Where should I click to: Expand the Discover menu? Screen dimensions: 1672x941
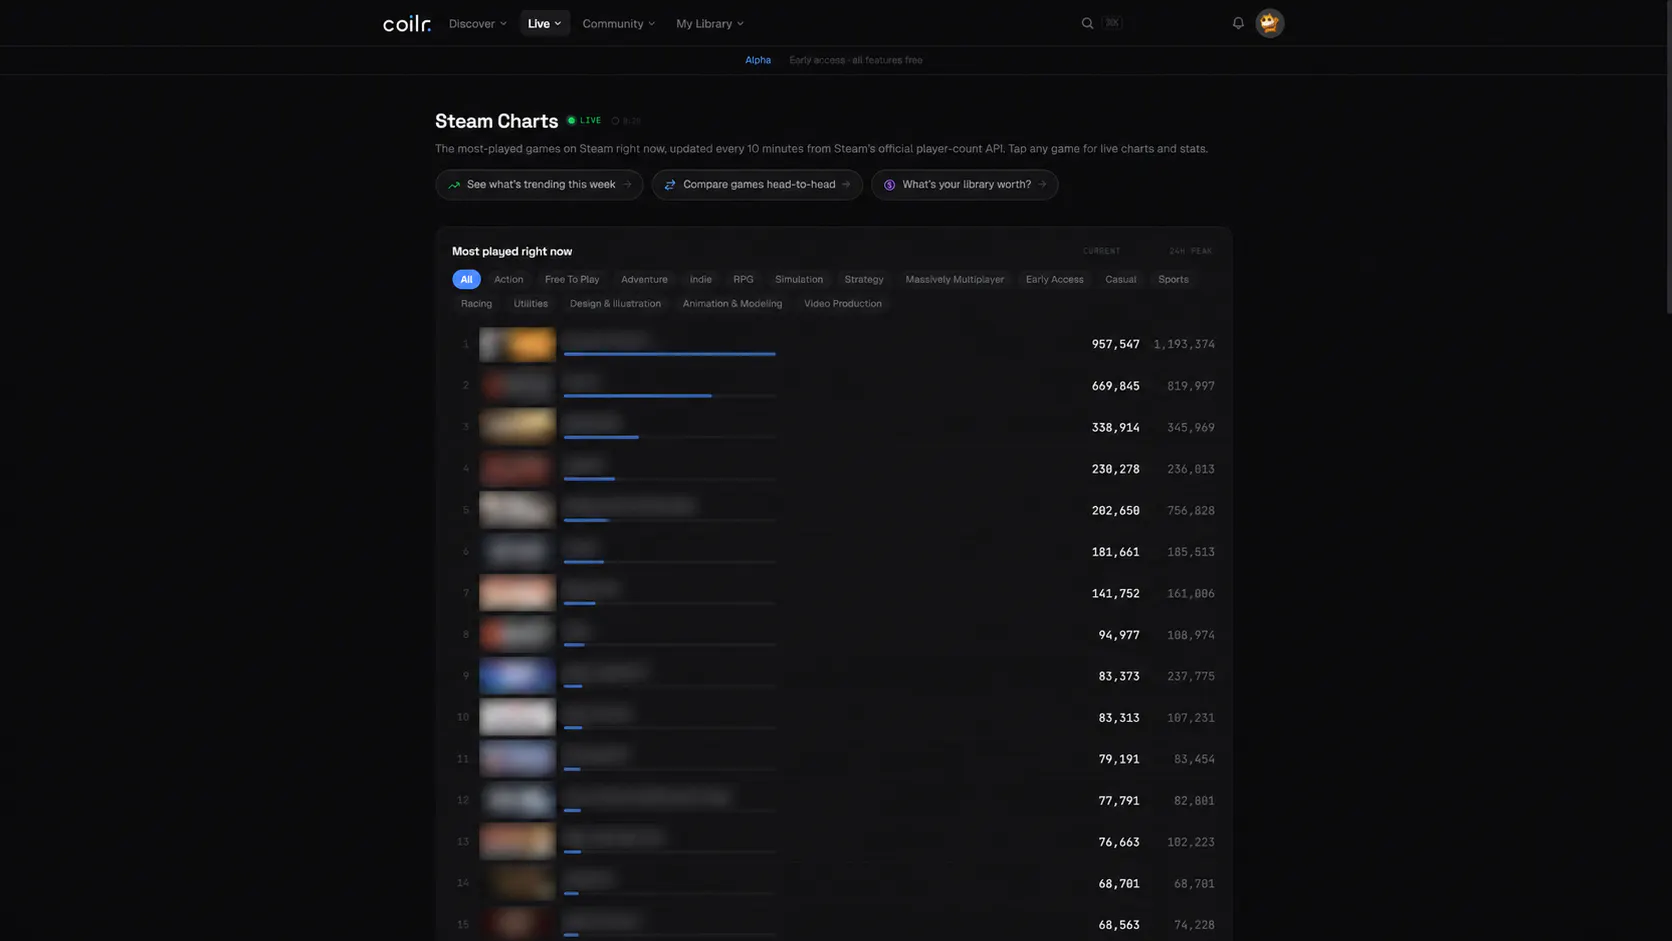click(477, 23)
